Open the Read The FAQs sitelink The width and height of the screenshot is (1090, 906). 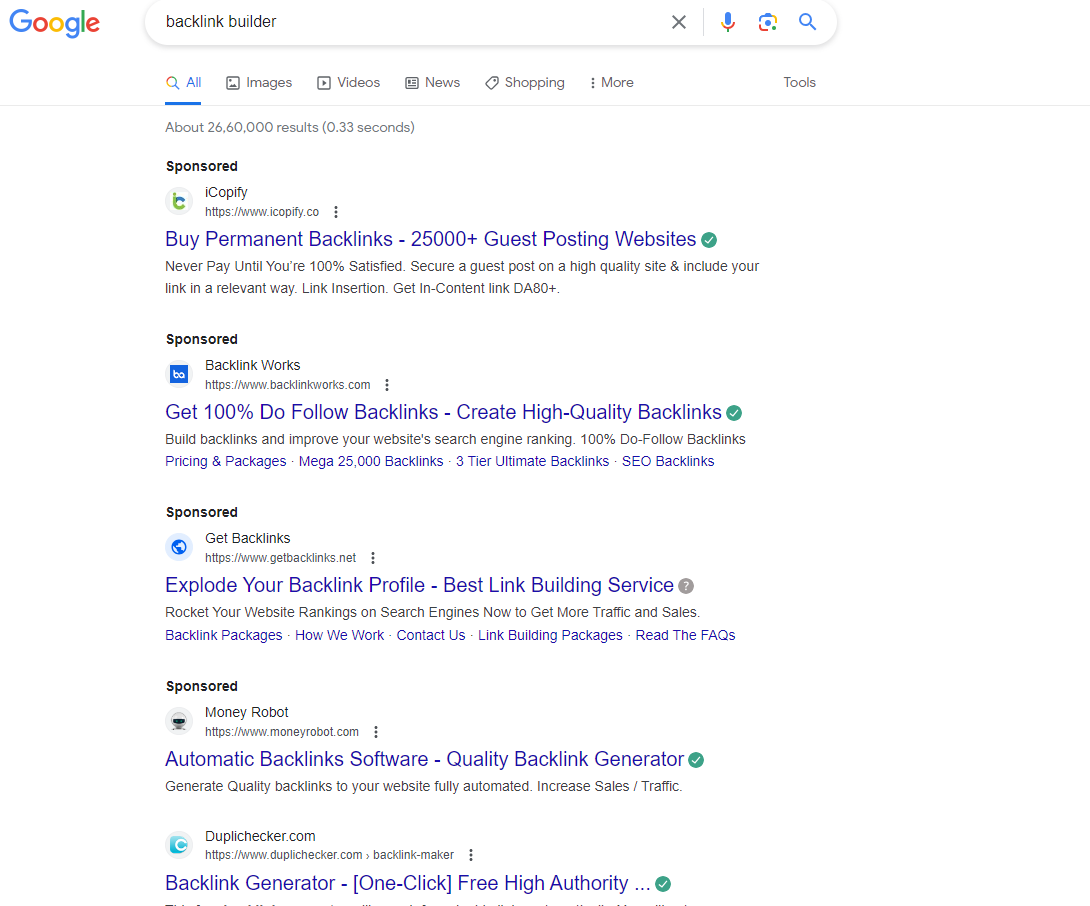coord(685,636)
